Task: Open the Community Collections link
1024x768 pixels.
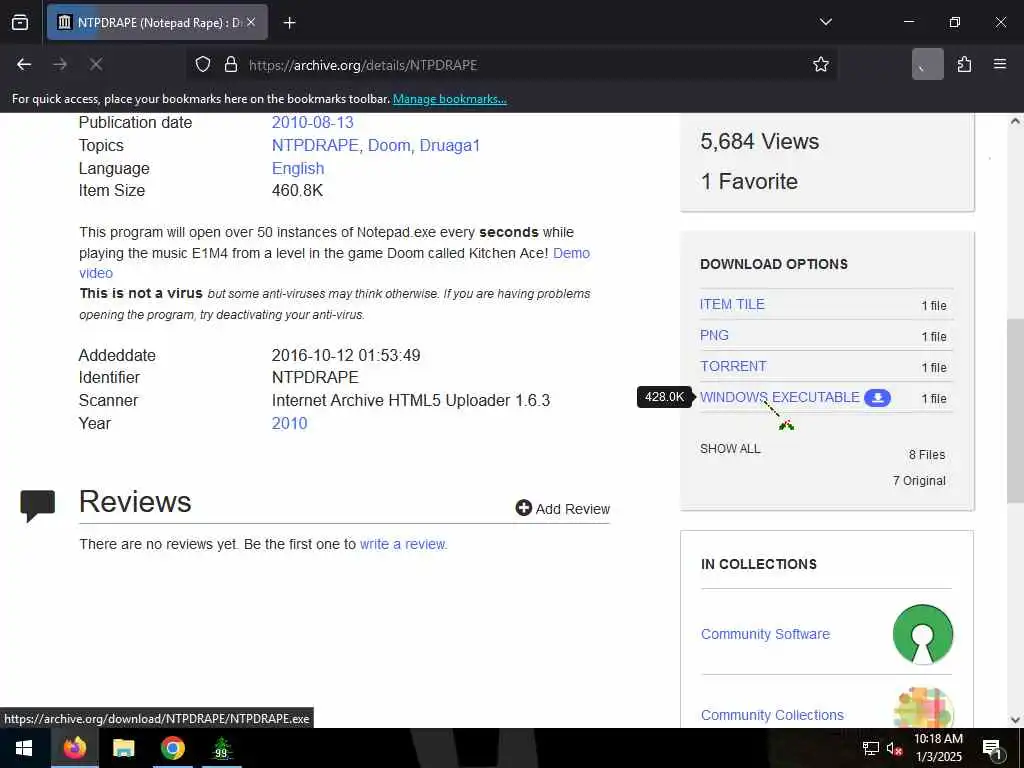Action: (772, 715)
